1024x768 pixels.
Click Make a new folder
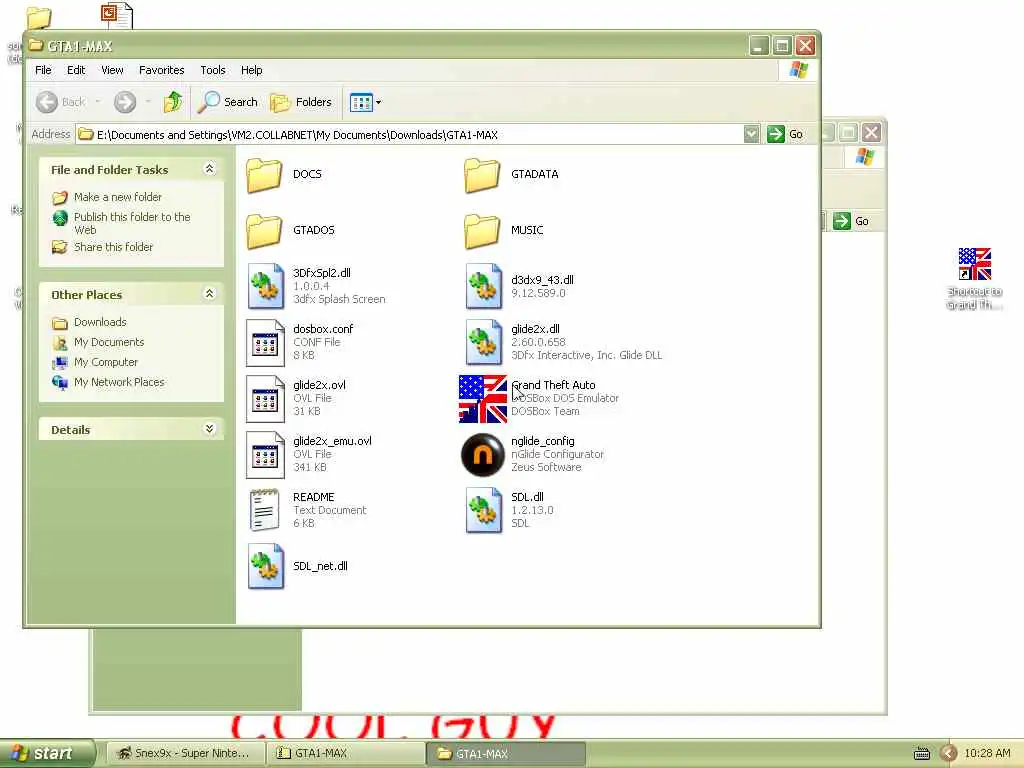pos(118,197)
